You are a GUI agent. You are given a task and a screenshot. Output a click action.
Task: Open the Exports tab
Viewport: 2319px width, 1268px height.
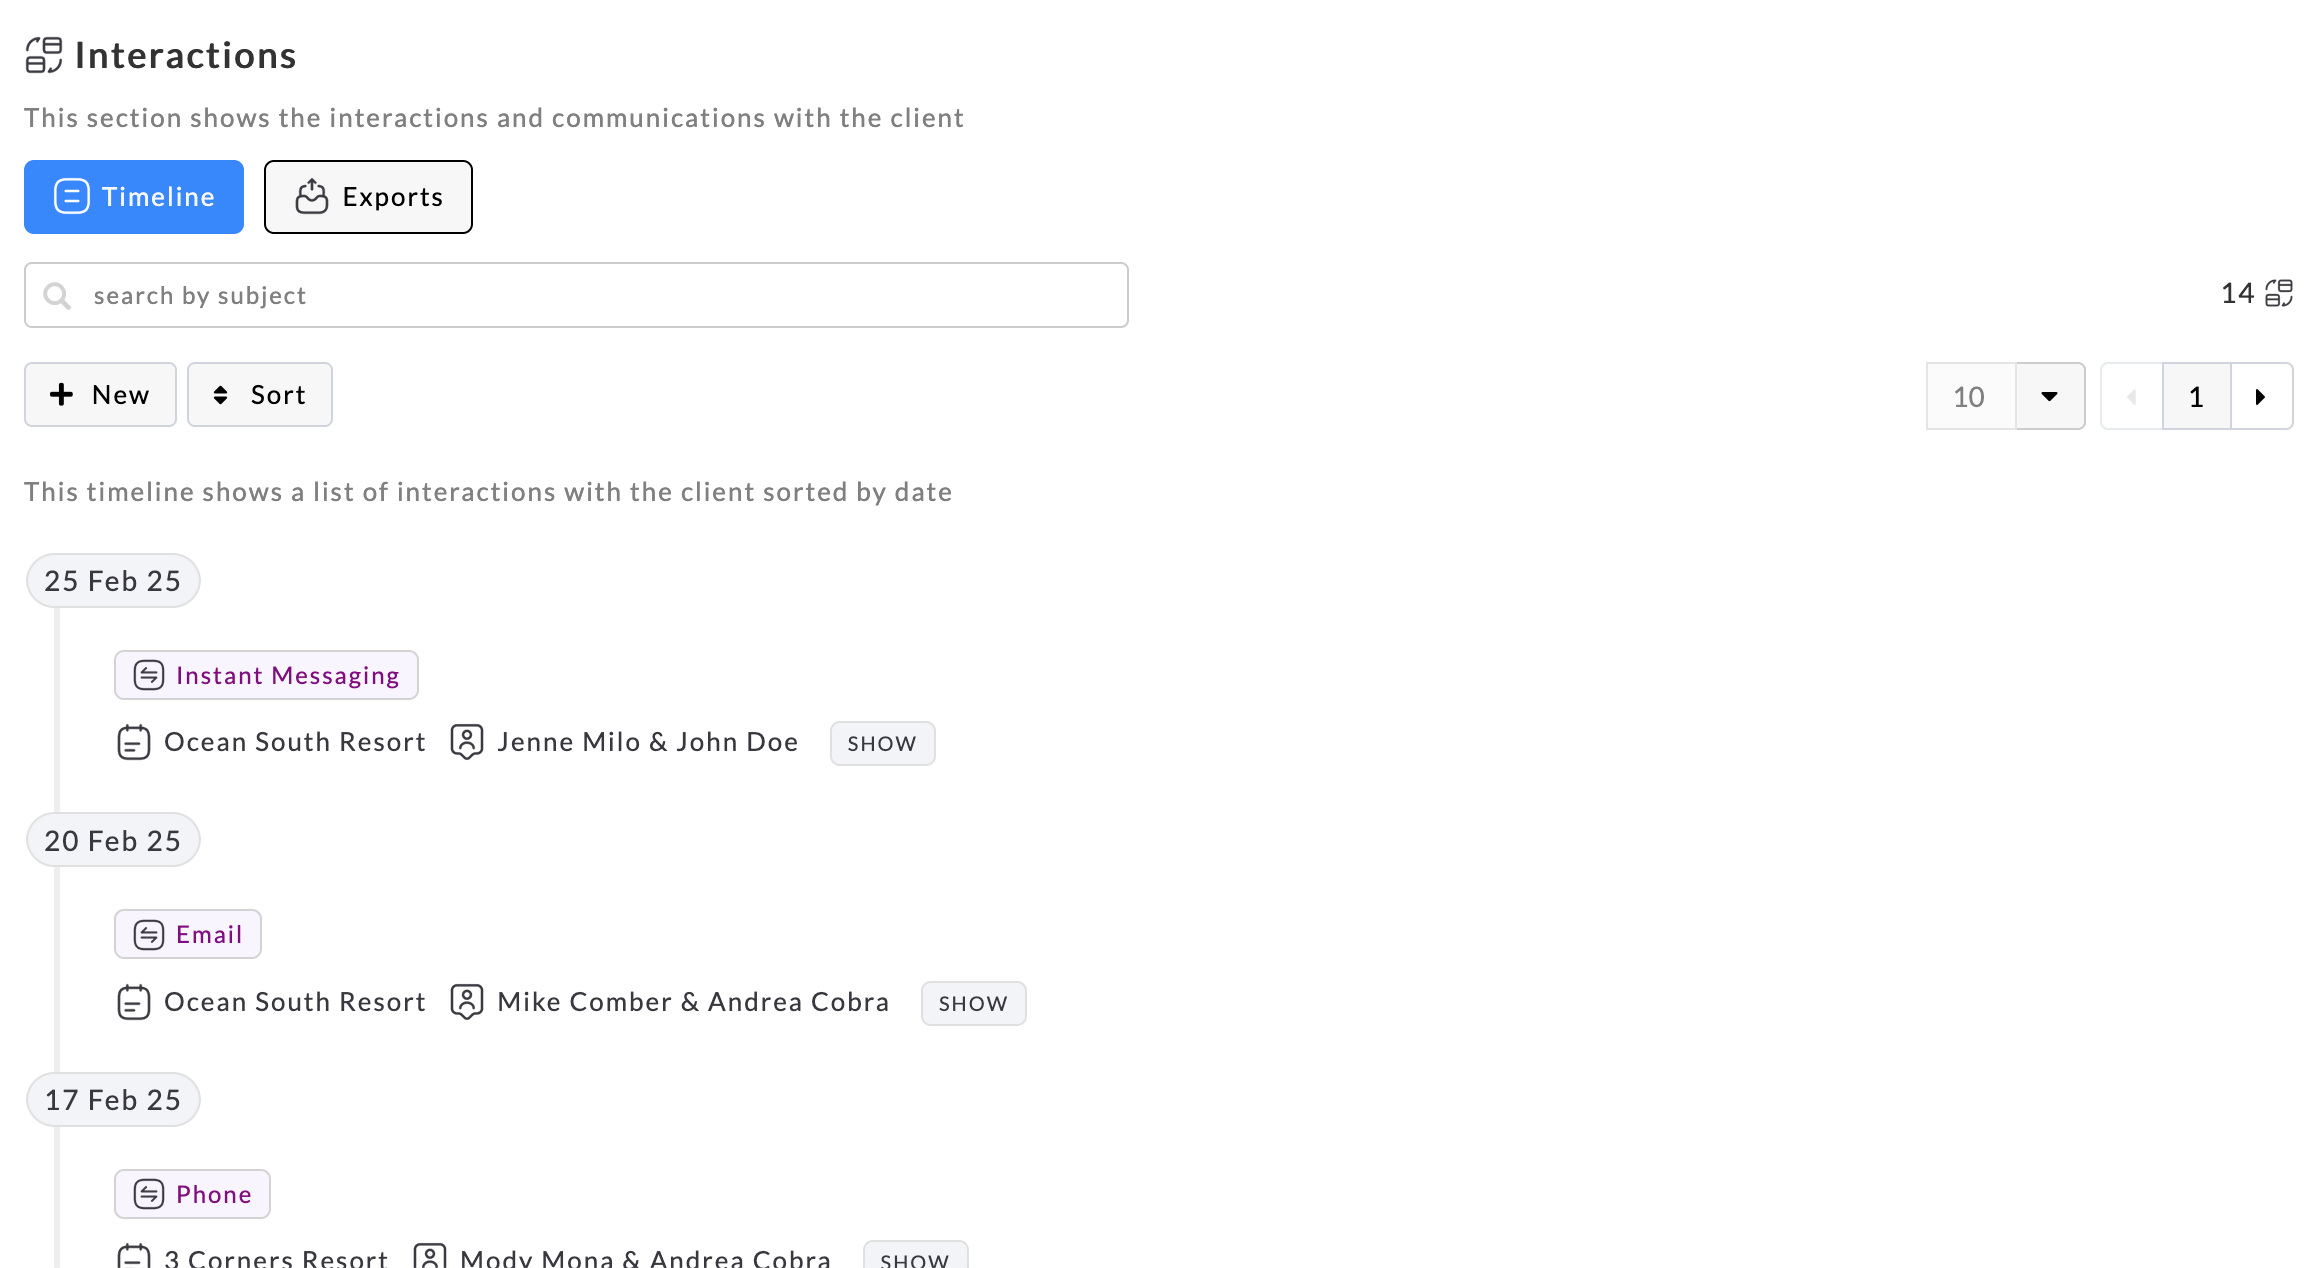click(x=368, y=197)
